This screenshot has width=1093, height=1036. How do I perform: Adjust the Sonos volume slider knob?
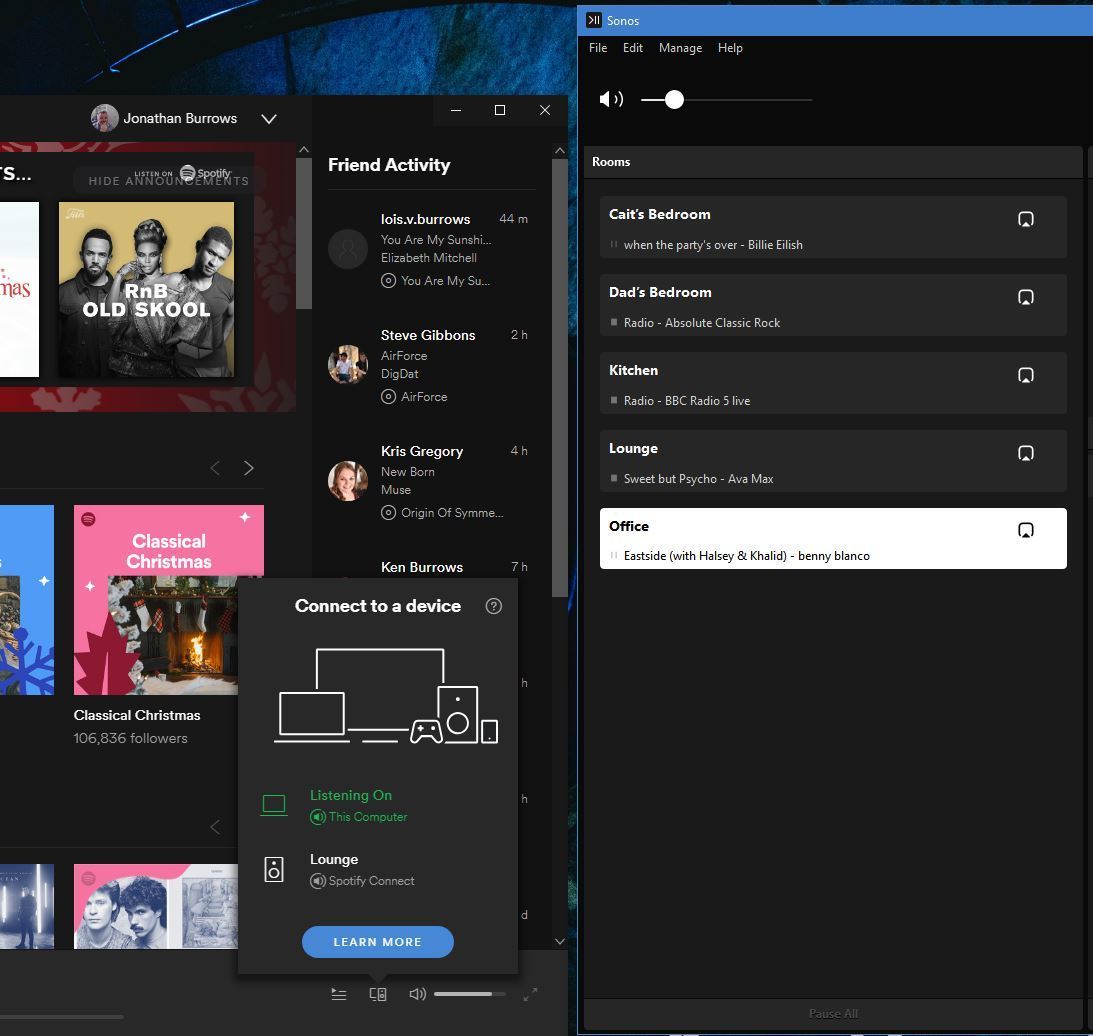tap(674, 100)
